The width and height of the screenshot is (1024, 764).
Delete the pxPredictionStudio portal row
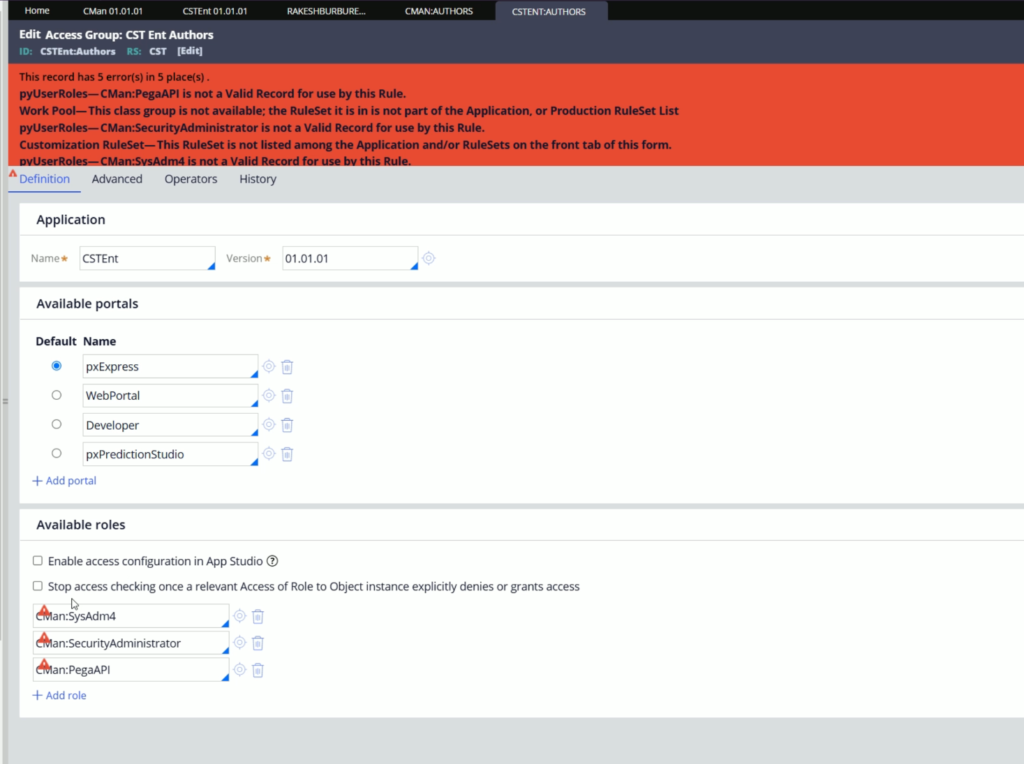(287, 454)
